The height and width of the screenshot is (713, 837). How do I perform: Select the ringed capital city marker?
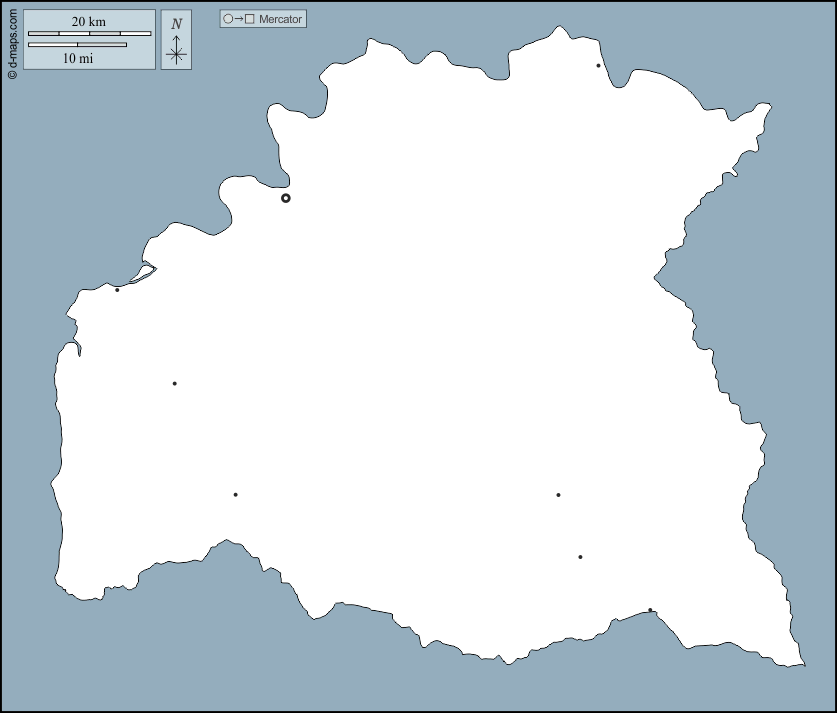(x=286, y=198)
